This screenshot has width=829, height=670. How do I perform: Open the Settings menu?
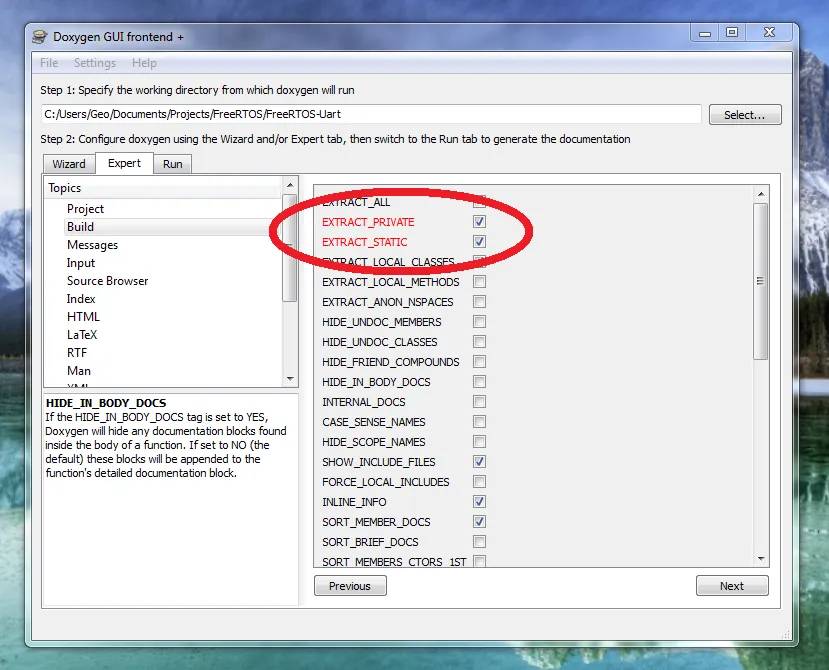pos(95,63)
